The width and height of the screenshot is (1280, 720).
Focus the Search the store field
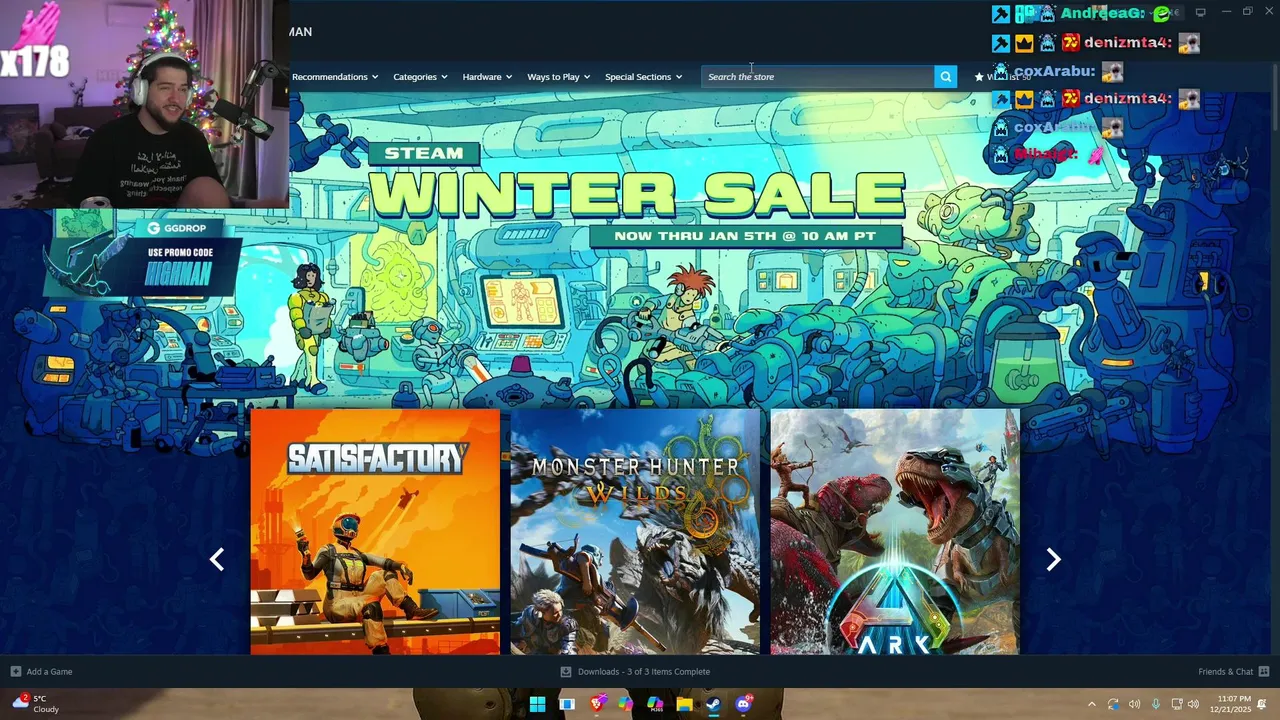(x=818, y=77)
